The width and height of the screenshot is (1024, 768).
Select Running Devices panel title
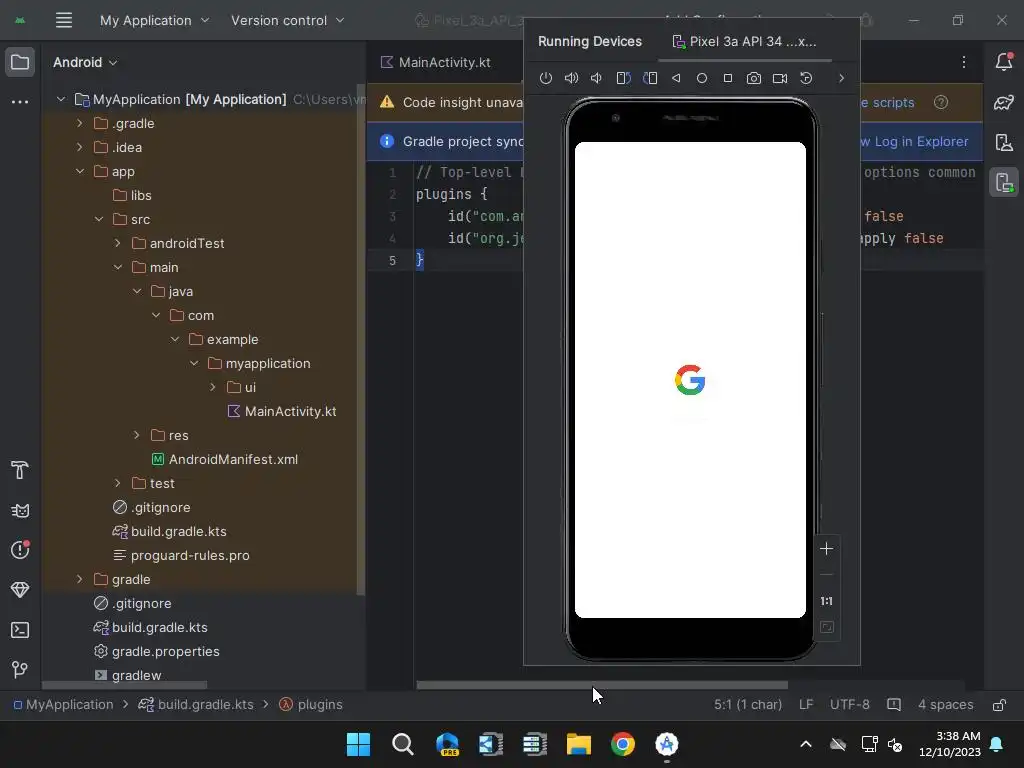590,41
